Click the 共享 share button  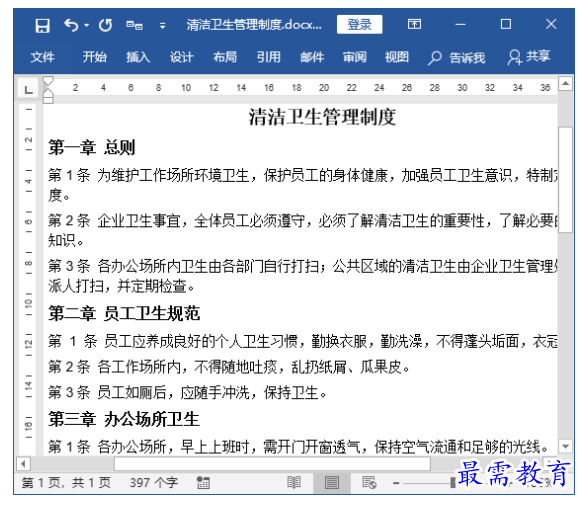tap(529, 57)
